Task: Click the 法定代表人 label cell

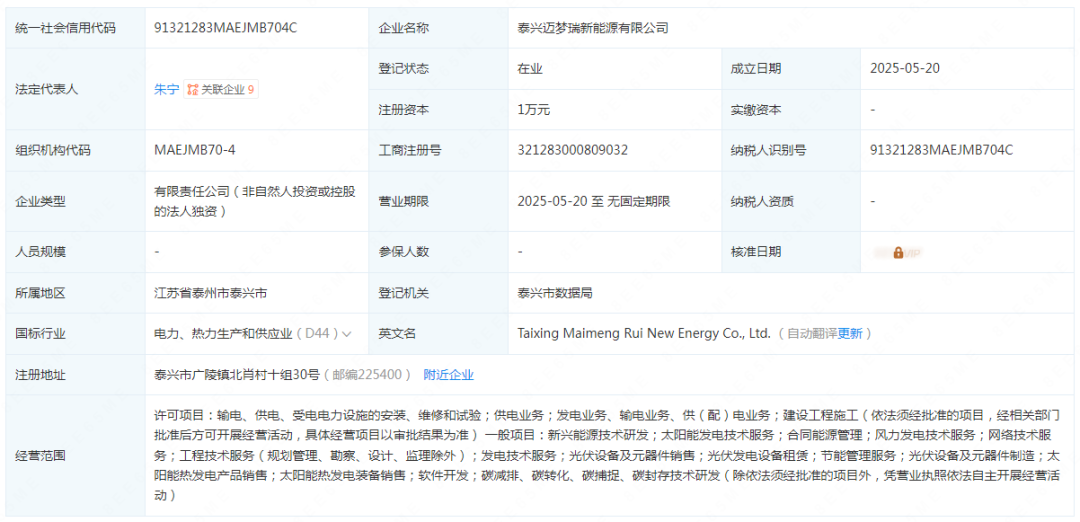Action: coord(76,89)
